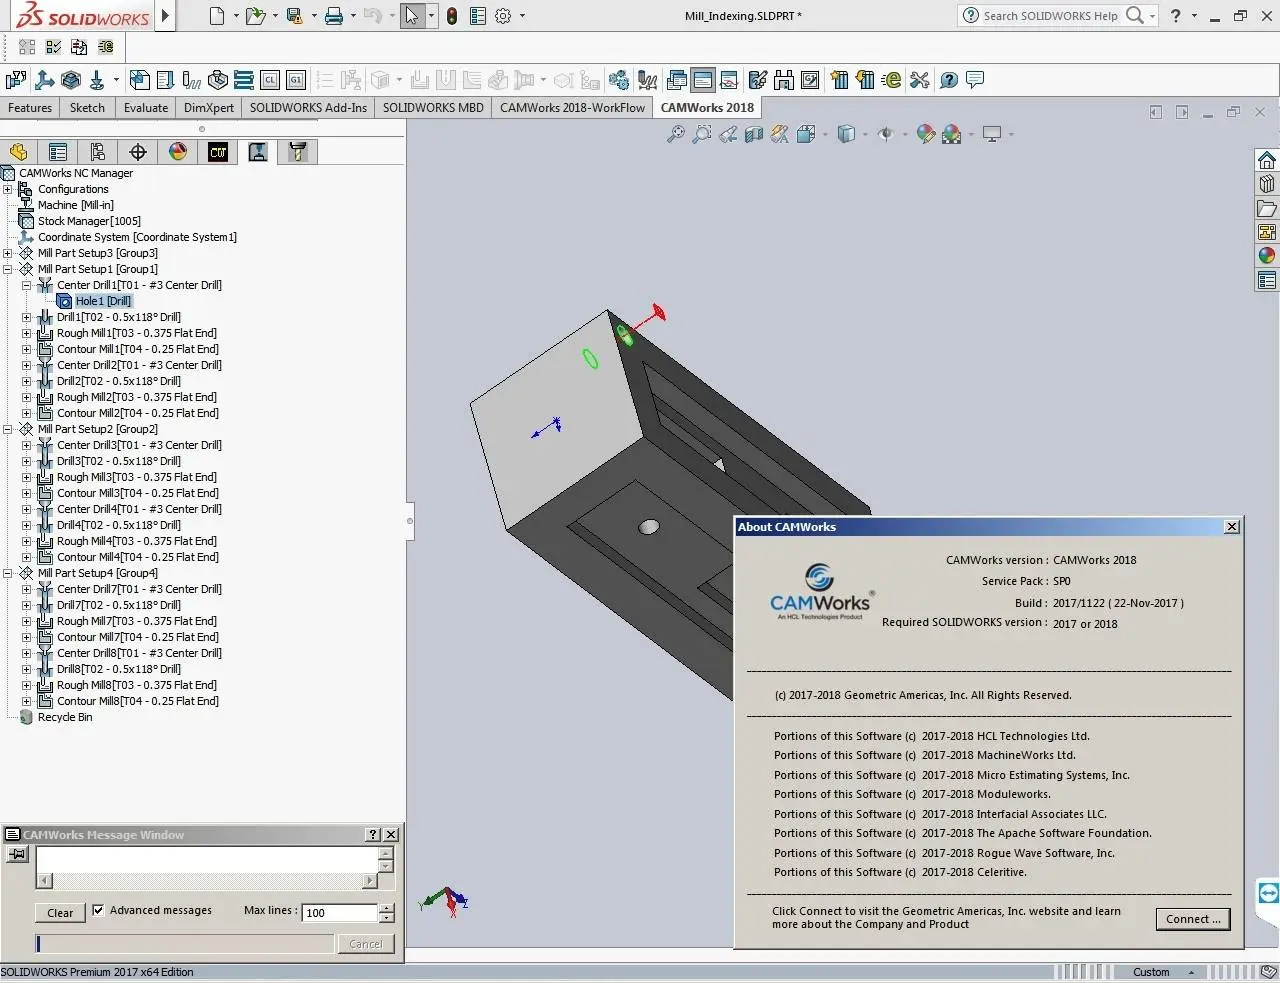This screenshot has height=983, width=1280.
Task: Switch to the Features tab
Action: click(x=30, y=108)
